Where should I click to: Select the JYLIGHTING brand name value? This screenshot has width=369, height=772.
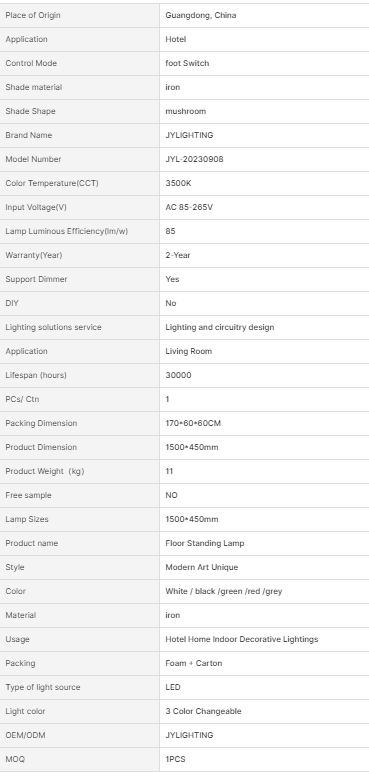coord(189,135)
